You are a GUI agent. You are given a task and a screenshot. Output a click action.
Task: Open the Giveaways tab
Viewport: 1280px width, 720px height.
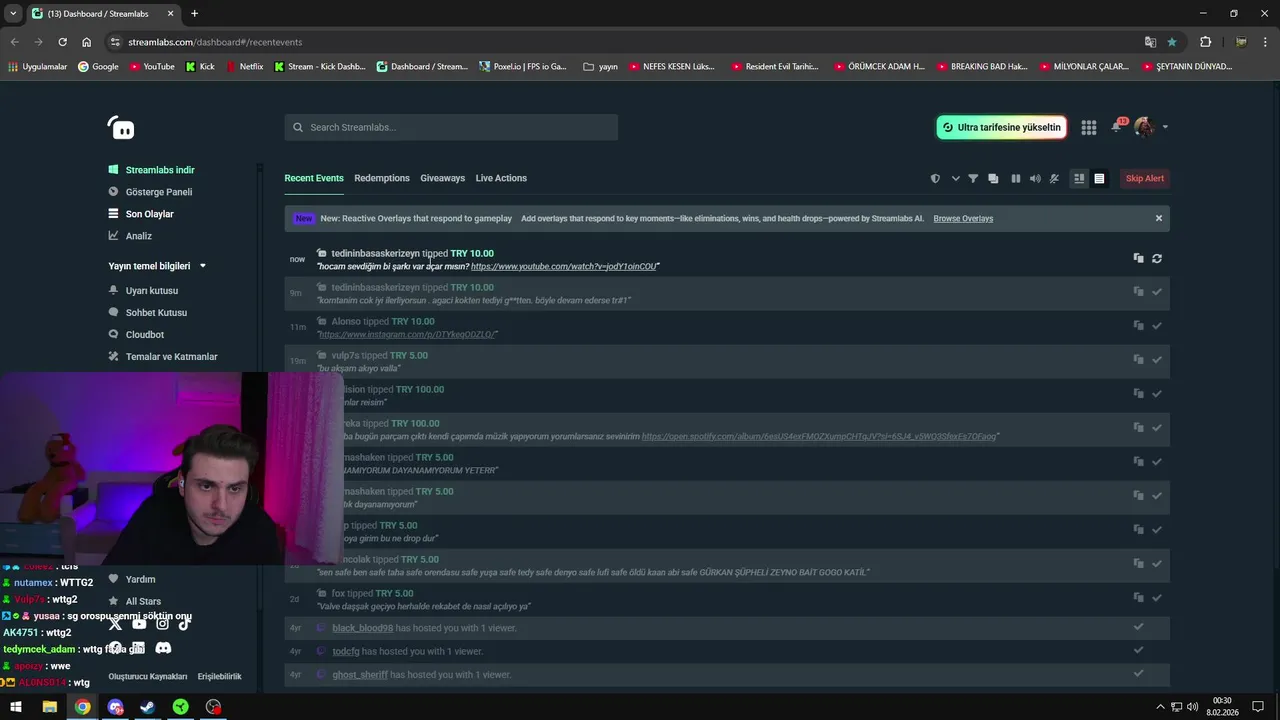(x=442, y=178)
